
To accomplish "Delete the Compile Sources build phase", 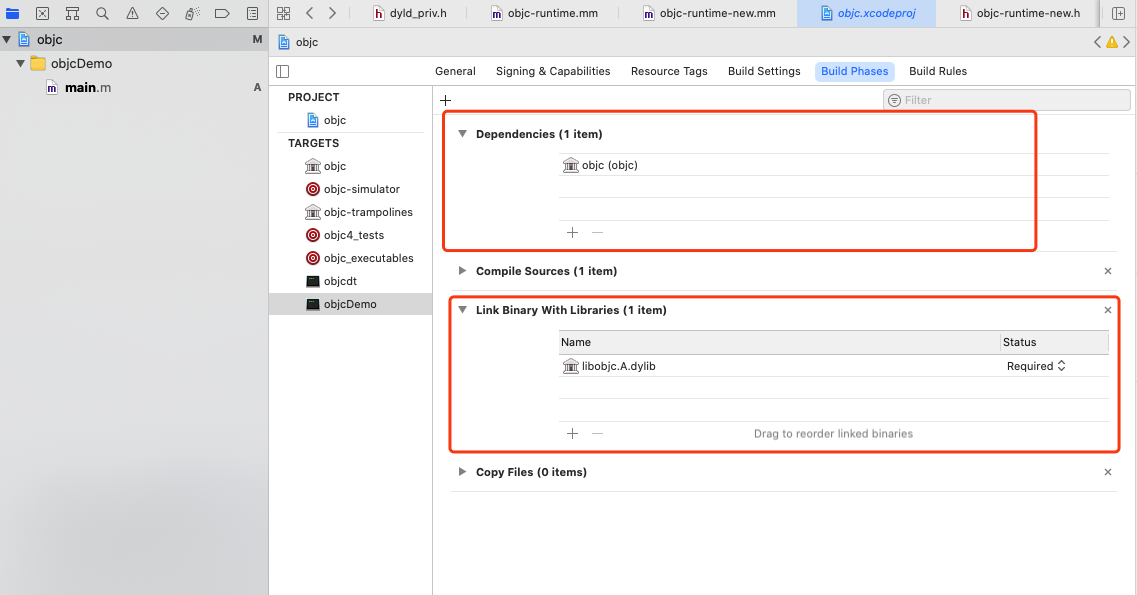I will 1107,271.
